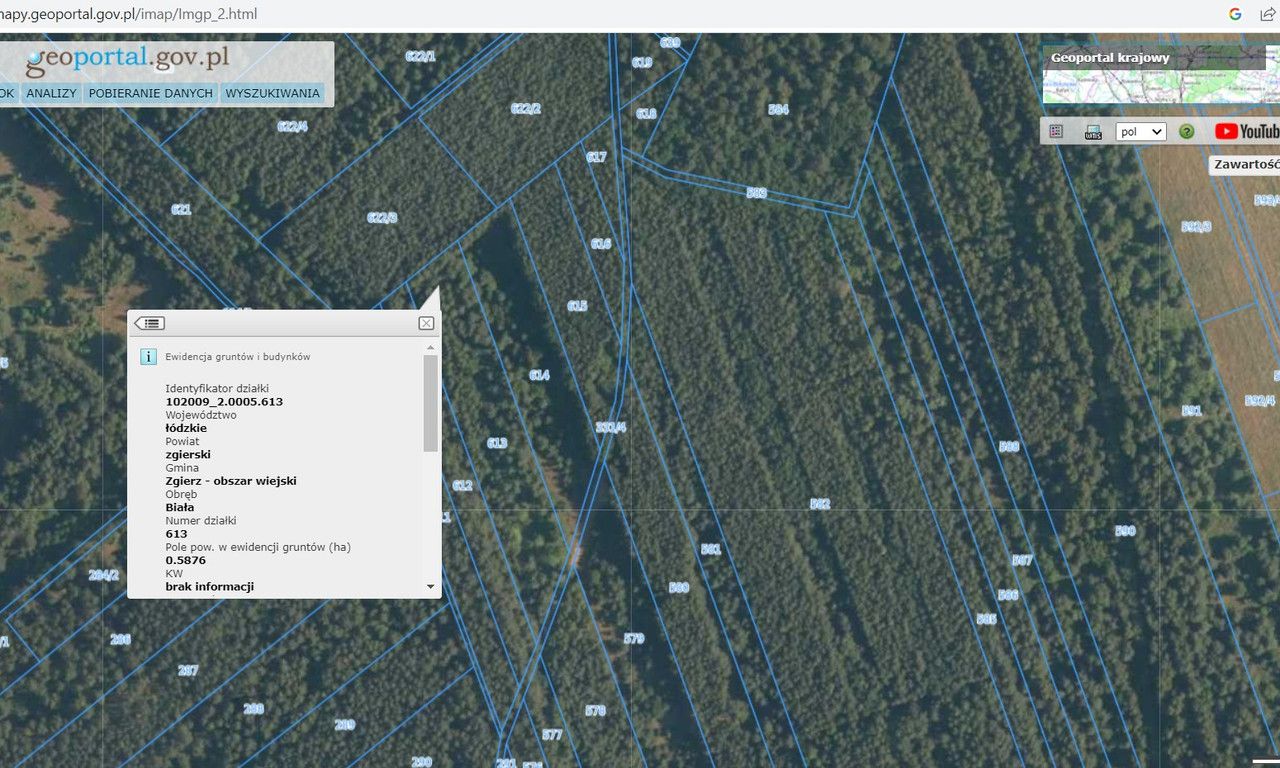Click parcel label 287 on the map
This screenshot has width=1280, height=768.
[188, 670]
